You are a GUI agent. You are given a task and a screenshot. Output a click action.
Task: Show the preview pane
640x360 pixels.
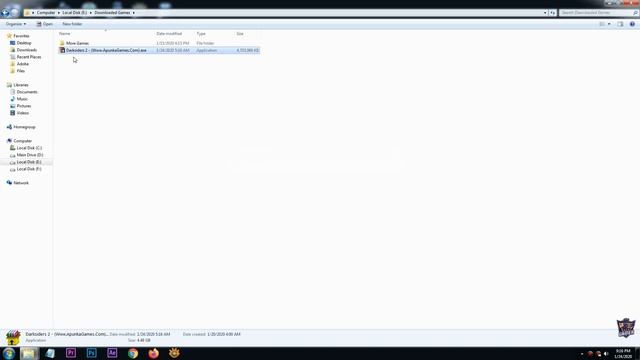pos(620,24)
